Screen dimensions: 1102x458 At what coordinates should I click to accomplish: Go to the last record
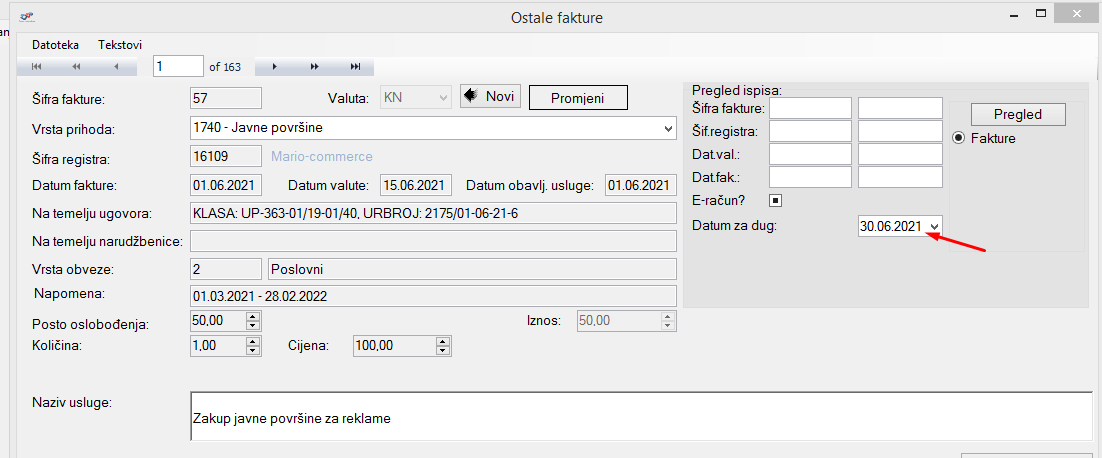[355, 67]
